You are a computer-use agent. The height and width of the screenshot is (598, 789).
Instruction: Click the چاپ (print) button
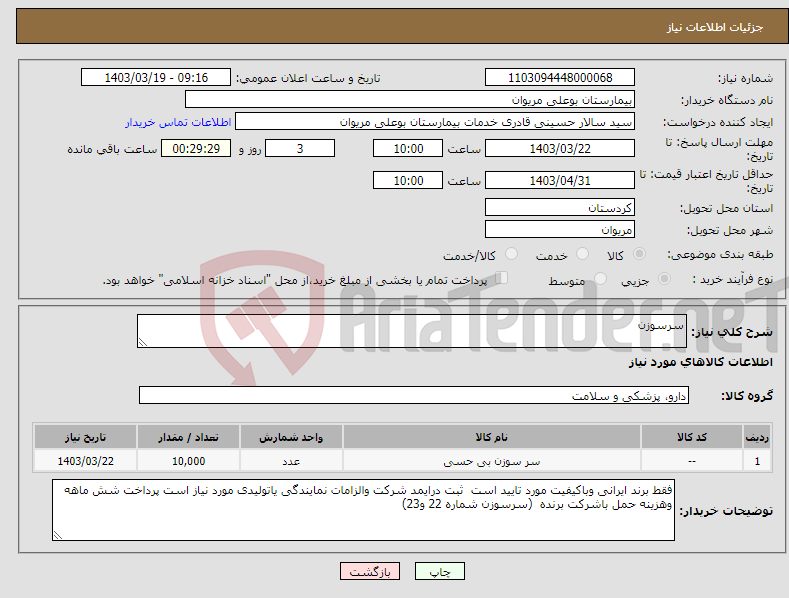click(x=439, y=571)
